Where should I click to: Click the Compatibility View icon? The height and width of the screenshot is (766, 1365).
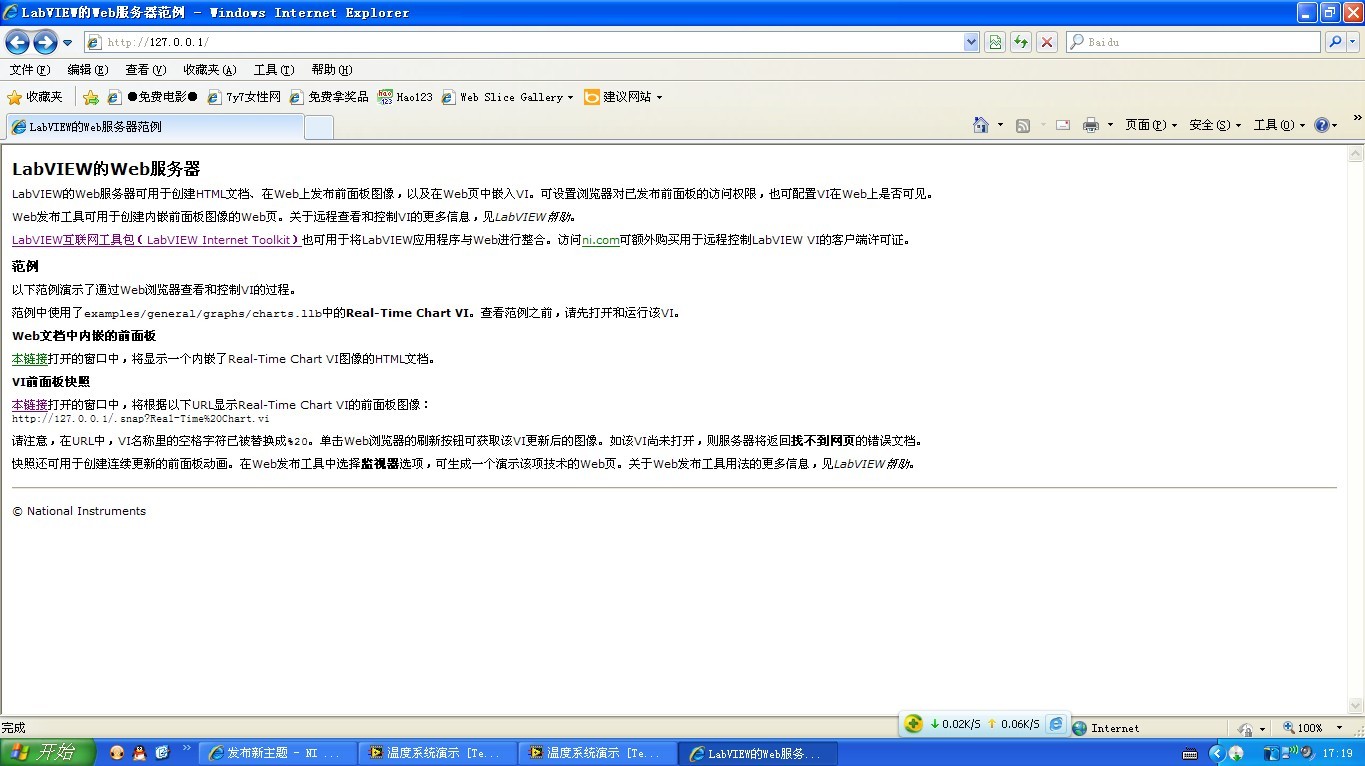click(995, 42)
